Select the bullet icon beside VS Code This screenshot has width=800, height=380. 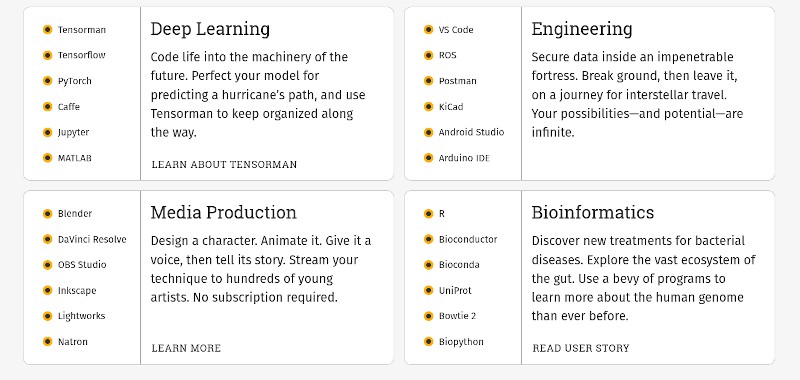point(429,30)
